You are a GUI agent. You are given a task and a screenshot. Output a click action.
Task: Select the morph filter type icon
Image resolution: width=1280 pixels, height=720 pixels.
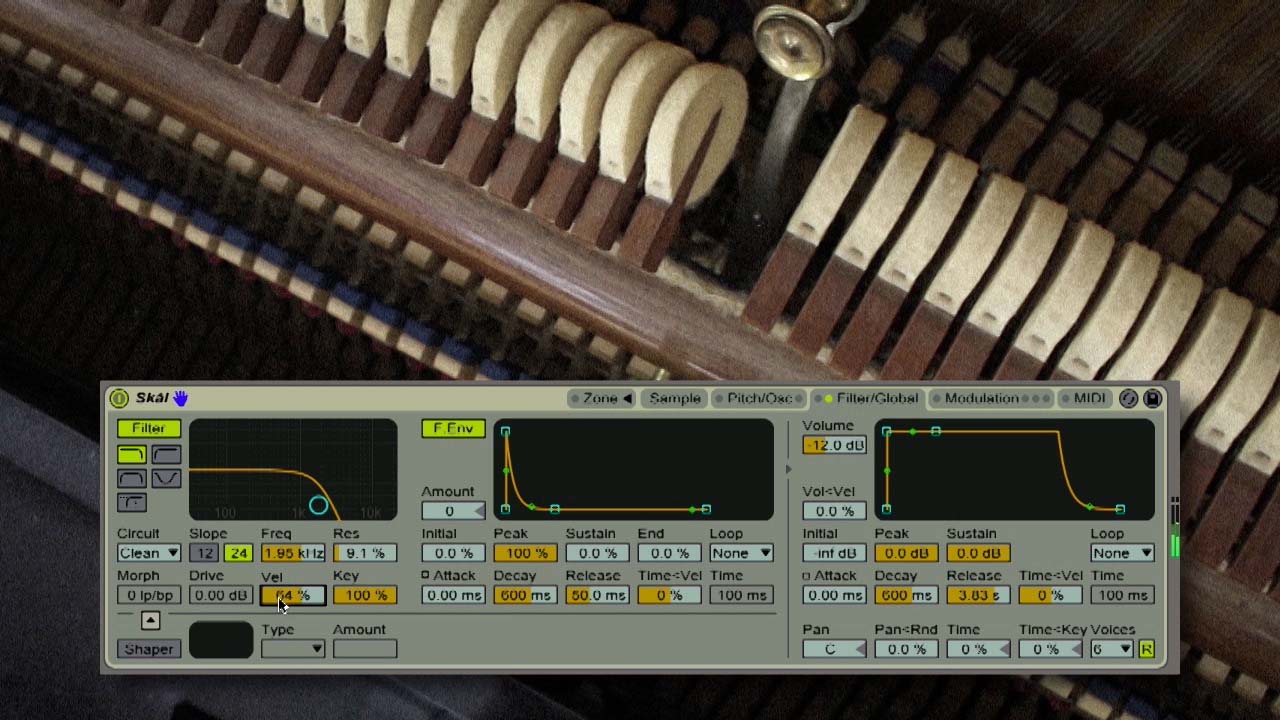[x=131, y=502]
